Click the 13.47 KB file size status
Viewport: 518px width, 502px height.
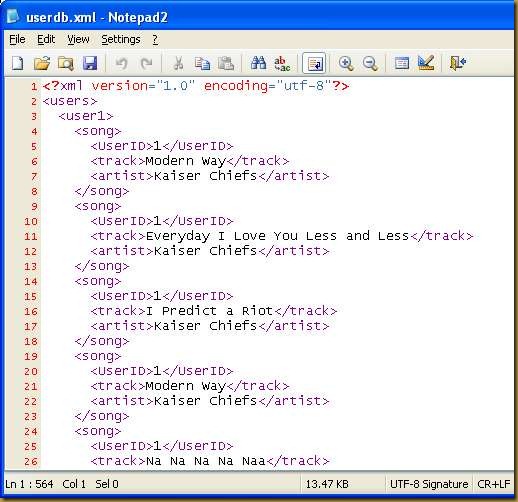click(x=327, y=484)
